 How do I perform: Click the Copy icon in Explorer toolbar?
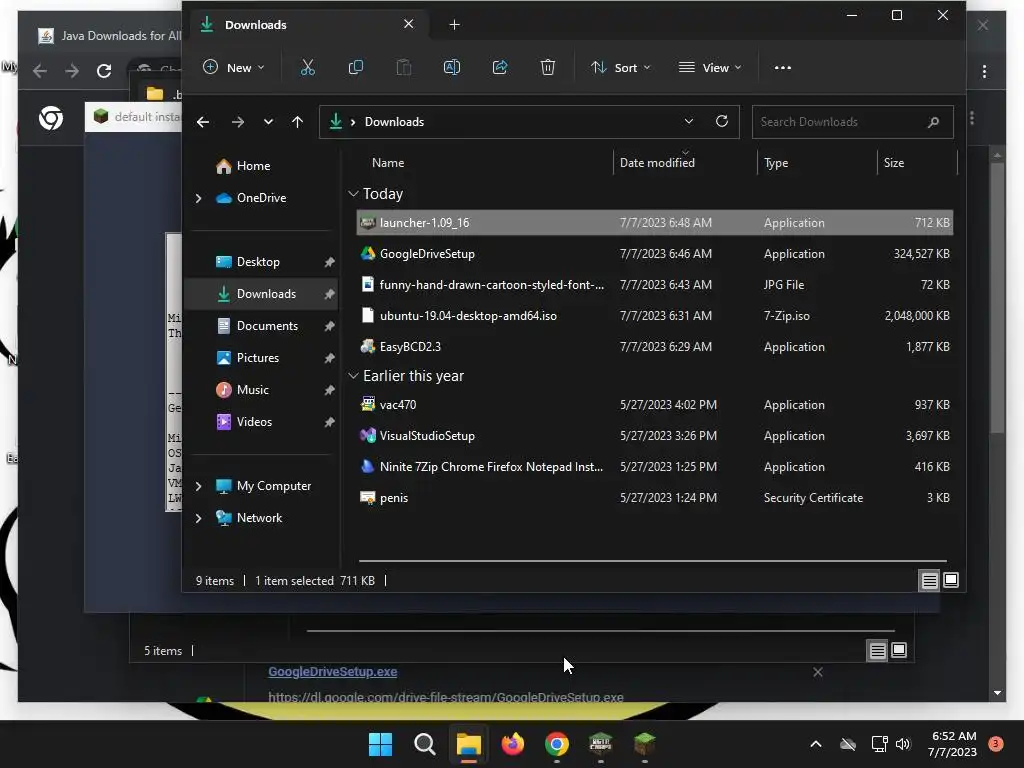[356, 67]
